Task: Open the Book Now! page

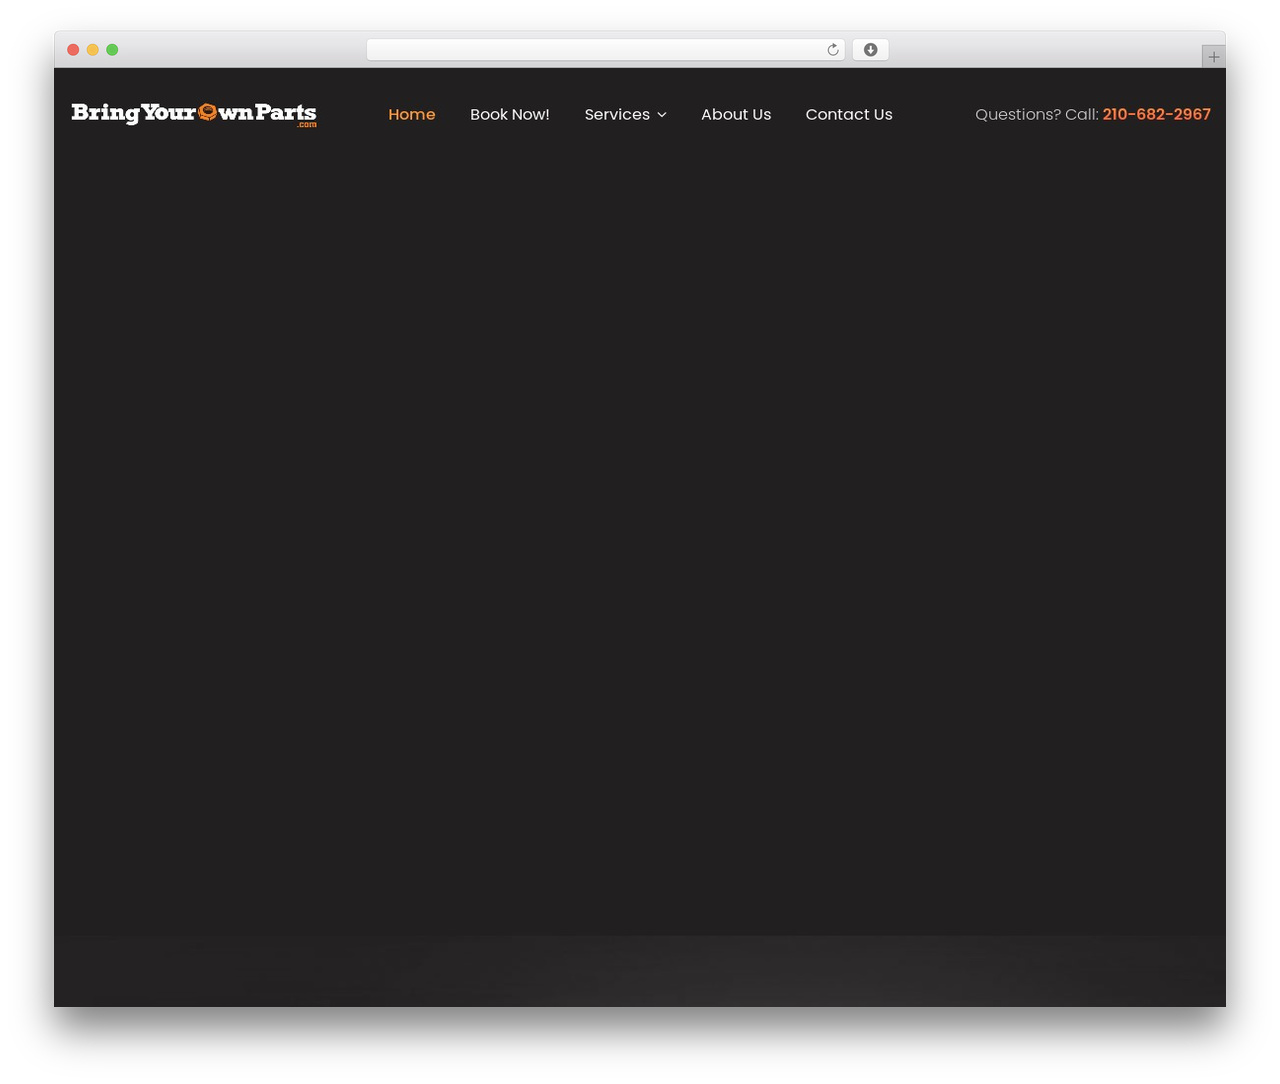Action: [x=510, y=114]
